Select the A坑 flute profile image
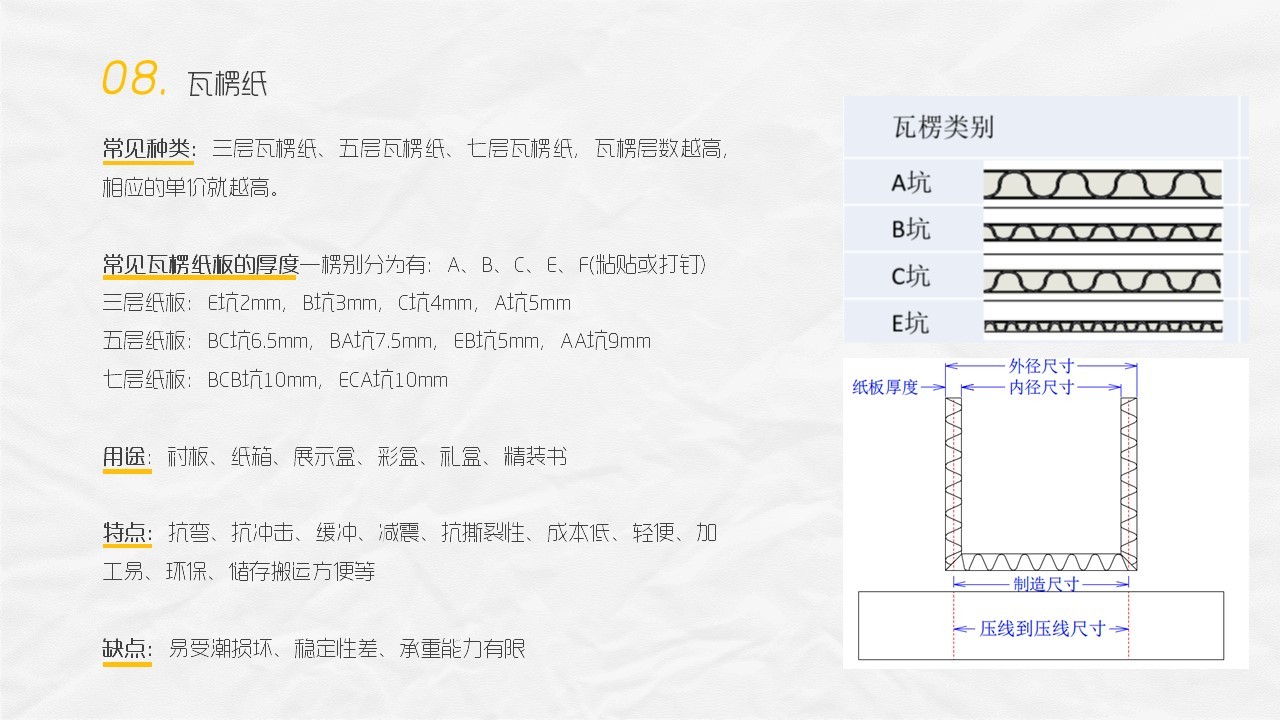Screen dimensions: 1280x720 click(x=1103, y=183)
